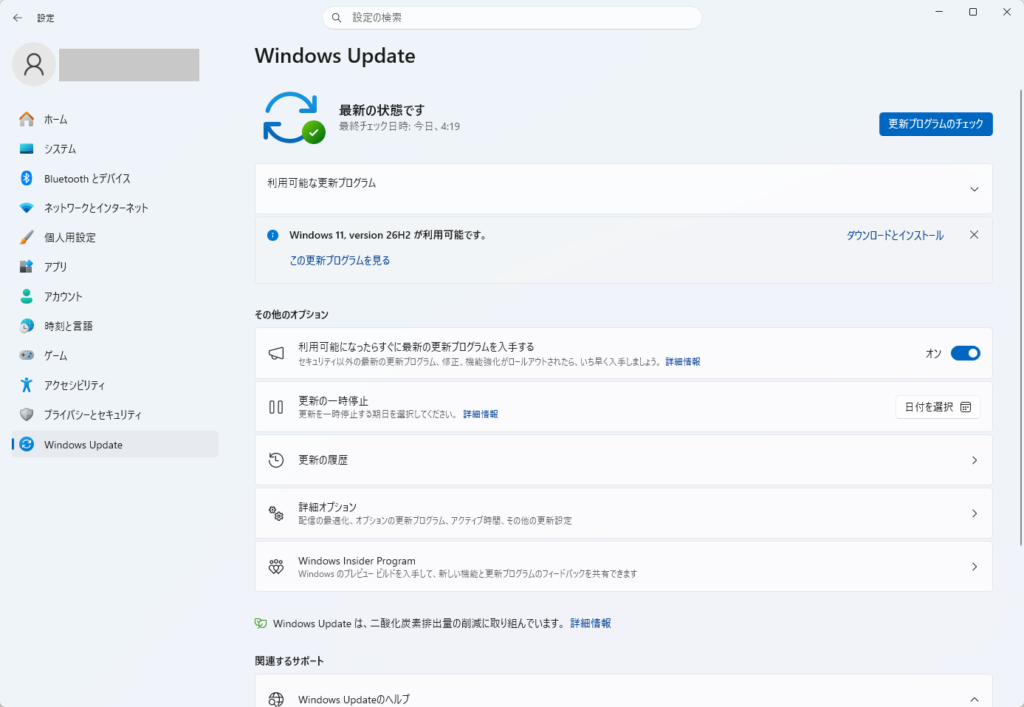The width and height of the screenshot is (1024, 707).
Task: Click the globe icon for Windows Updateのヘルプ
Action: coord(276,699)
